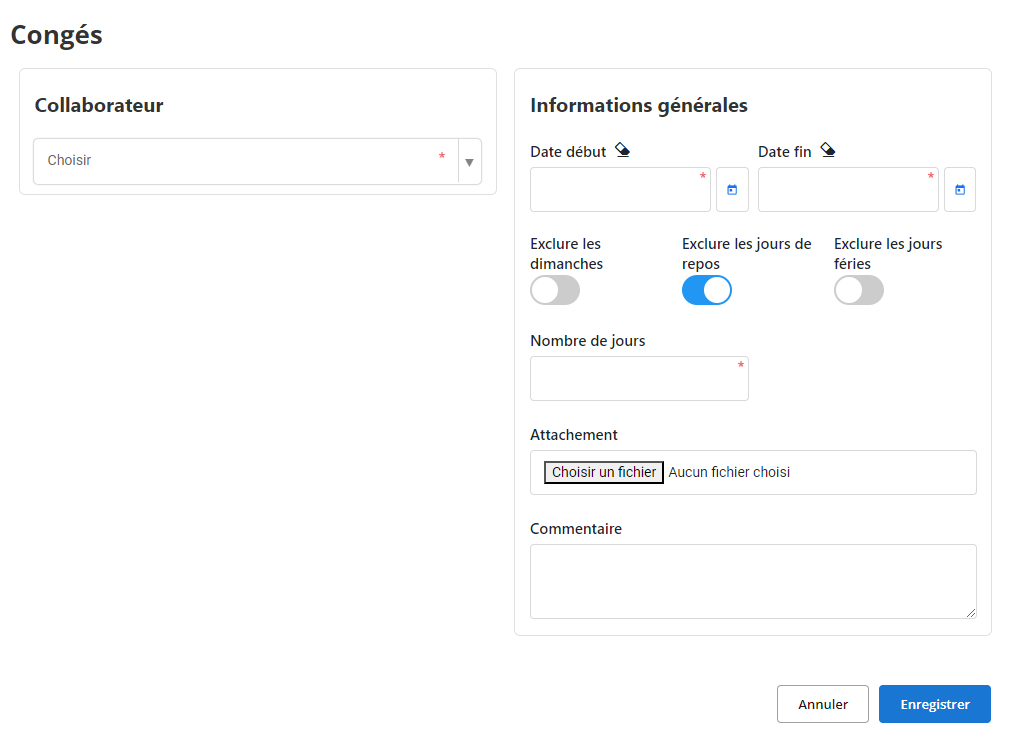Cancel with the Annuler button
Viewport: 1009px width, 750px height.
click(822, 704)
